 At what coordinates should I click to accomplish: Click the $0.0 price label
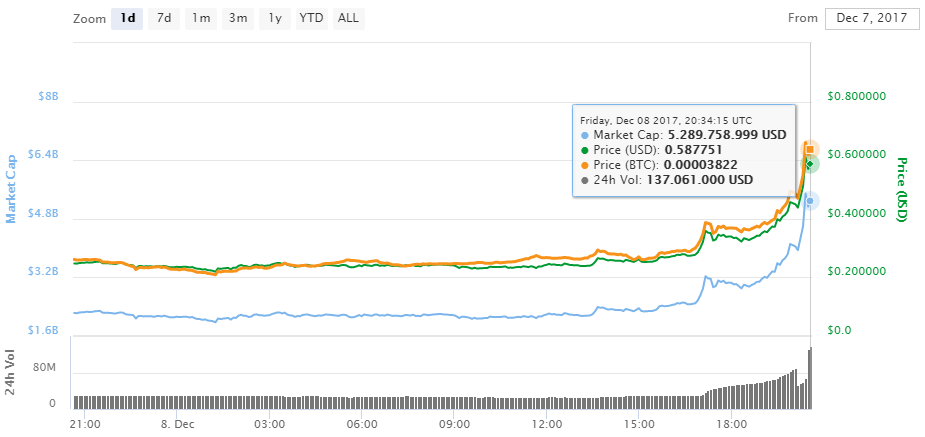[x=840, y=330]
